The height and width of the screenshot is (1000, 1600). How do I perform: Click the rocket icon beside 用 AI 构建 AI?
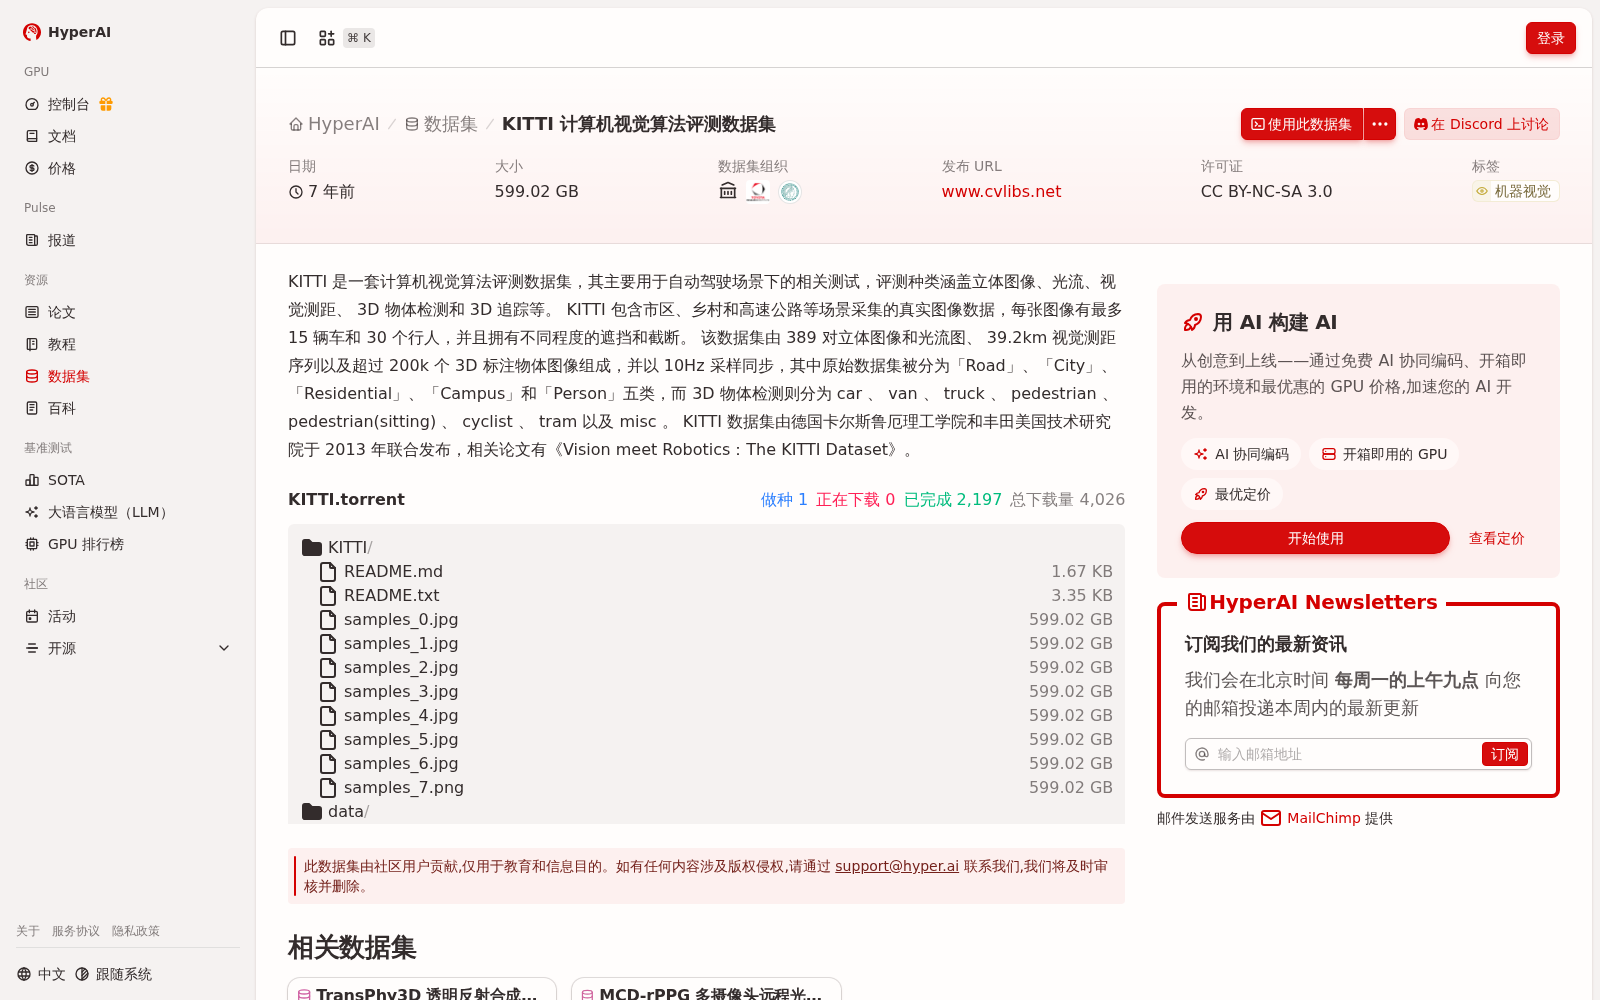1192,322
